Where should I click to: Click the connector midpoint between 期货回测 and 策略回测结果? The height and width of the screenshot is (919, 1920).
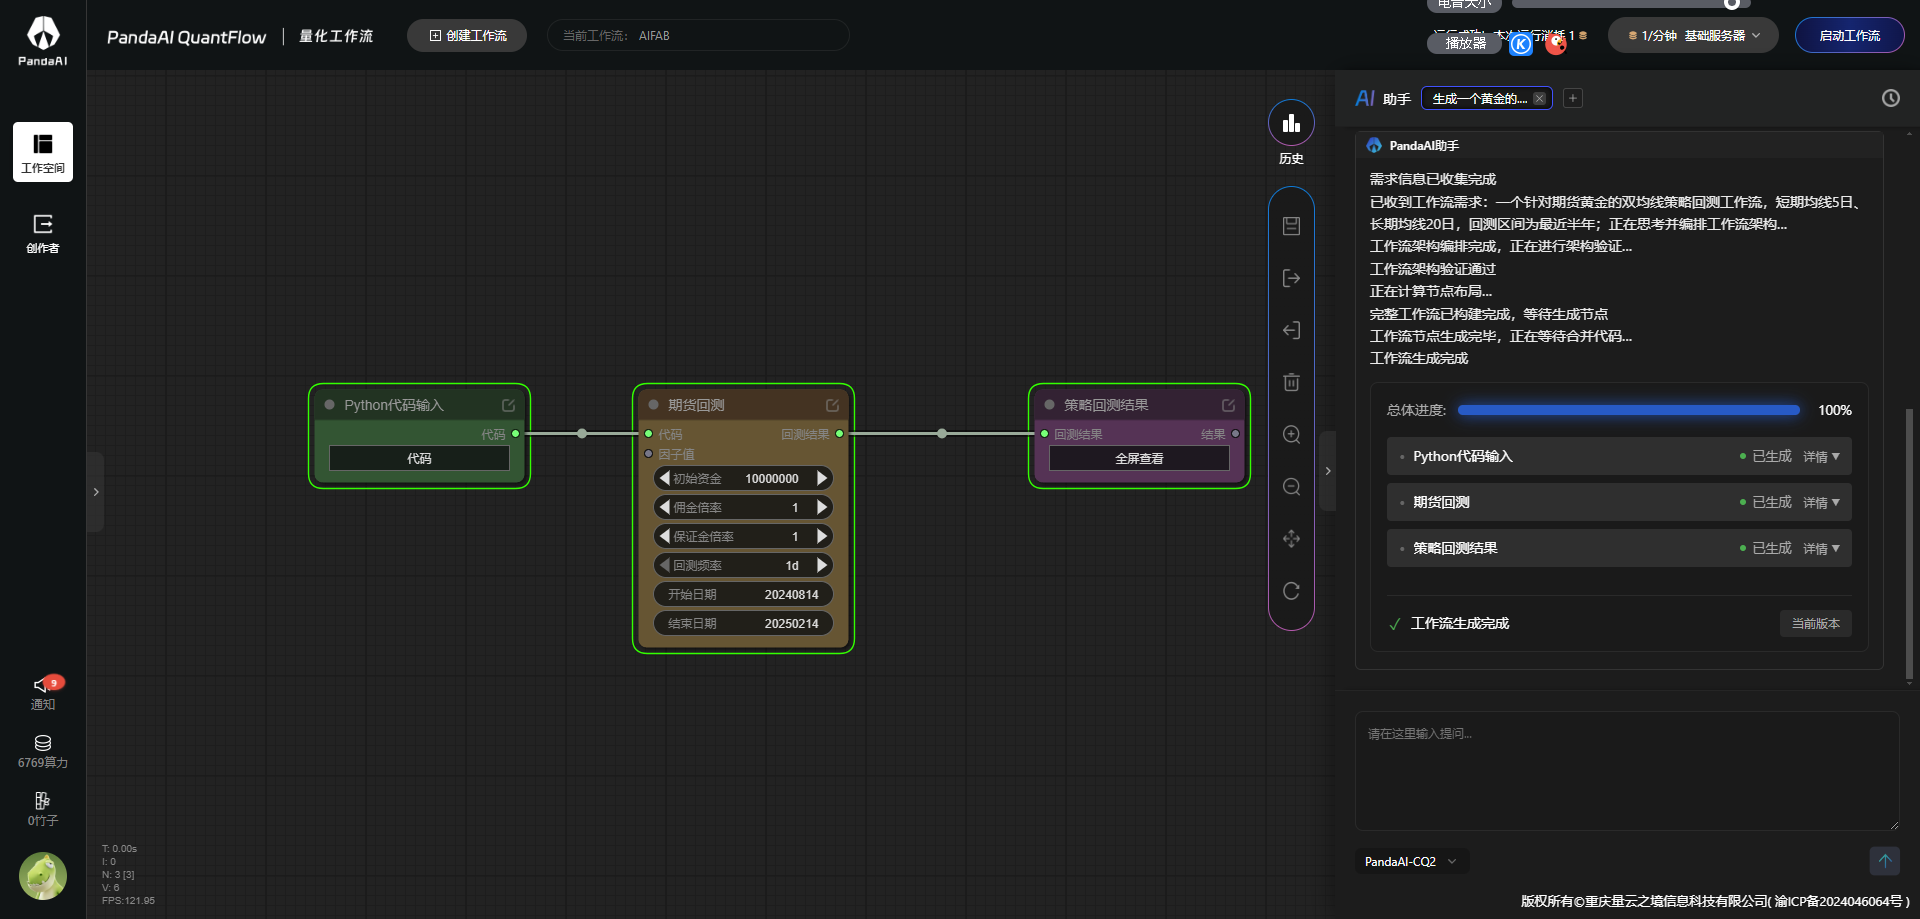pyautogui.click(x=942, y=434)
